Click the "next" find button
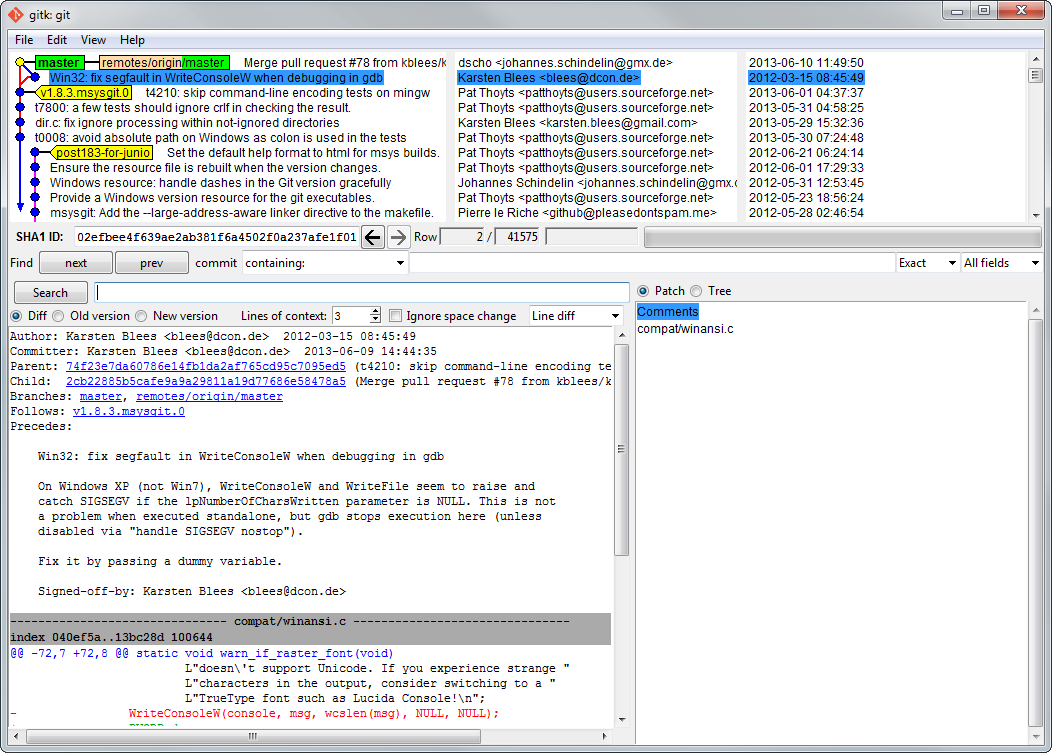1052x753 pixels. 75,262
